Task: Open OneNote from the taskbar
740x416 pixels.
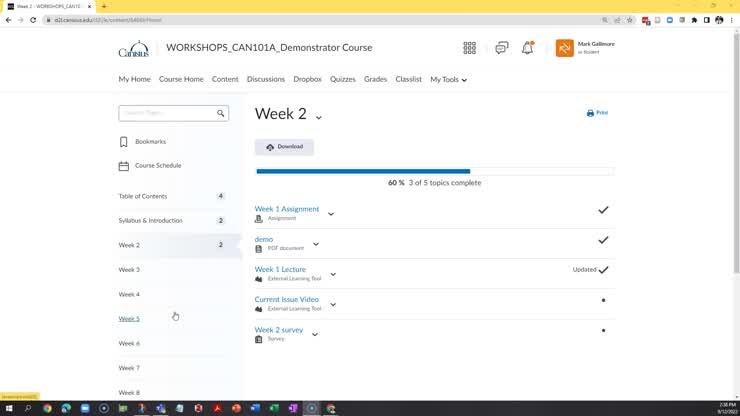Action: click(x=293, y=408)
